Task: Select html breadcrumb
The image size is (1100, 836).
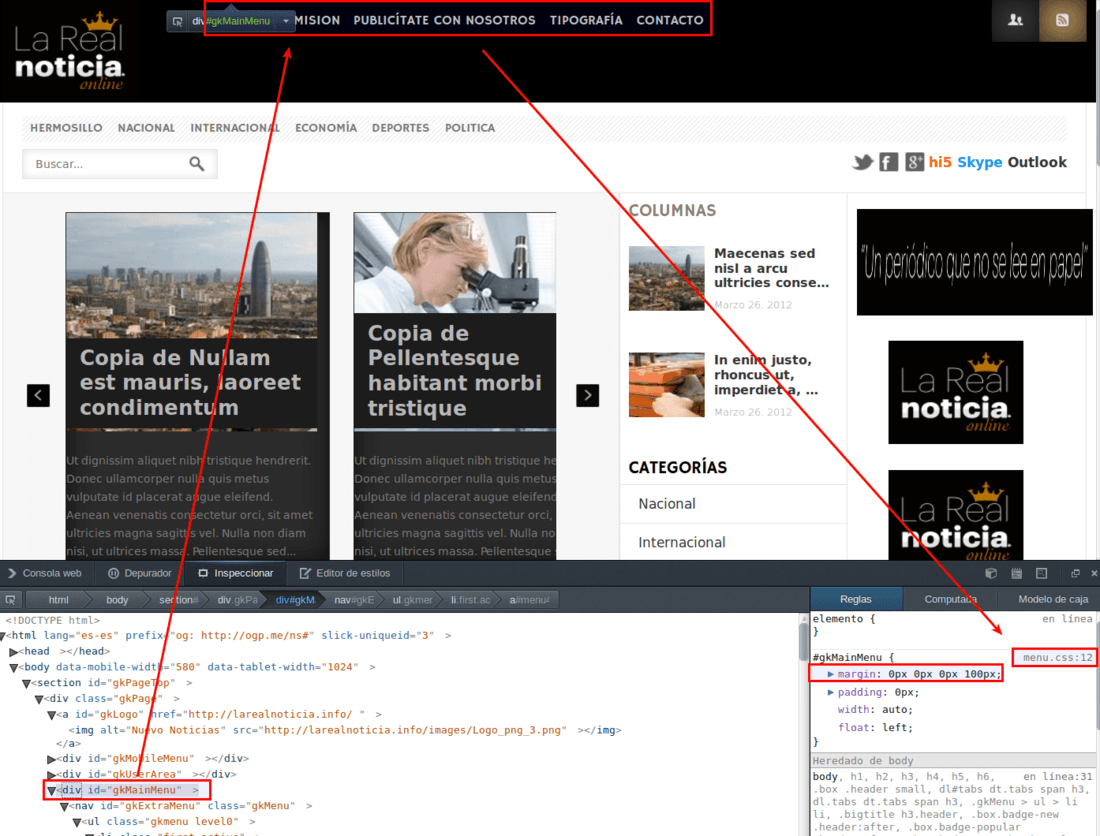Action: pyautogui.click(x=58, y=600)
